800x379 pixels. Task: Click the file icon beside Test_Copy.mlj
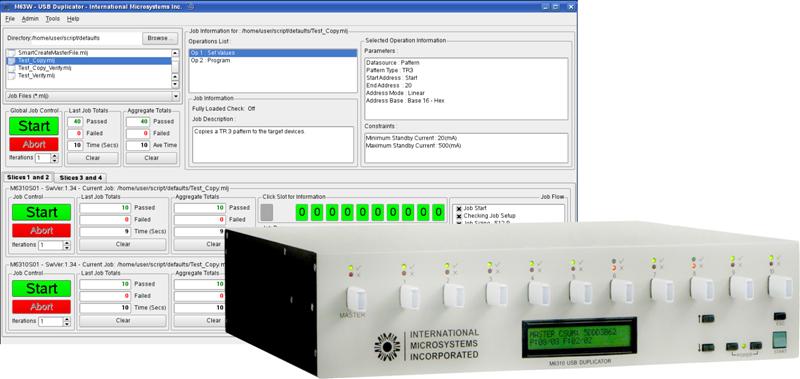tap(12, 60)
